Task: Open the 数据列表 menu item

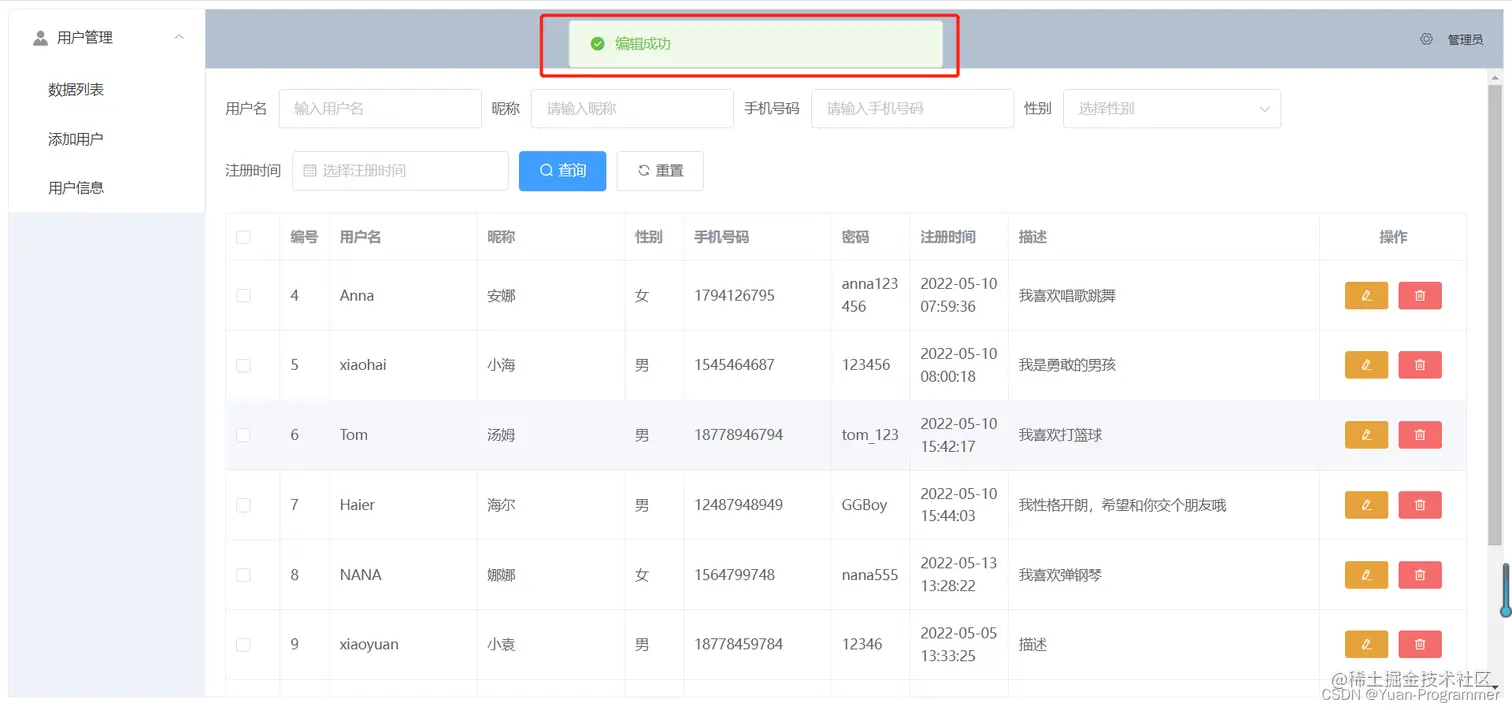Action: (76, 90)
